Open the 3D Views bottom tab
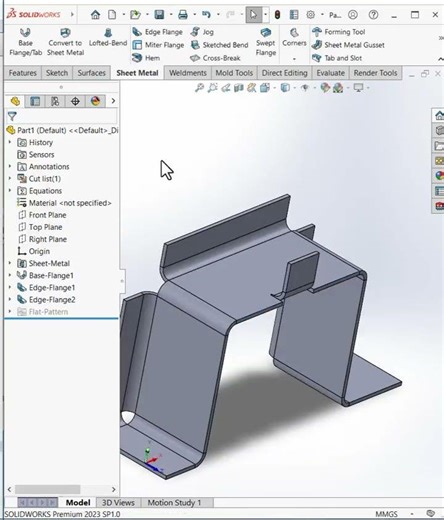Image resolution: width=444 pixels, height=520 pixels. point(118,503)
